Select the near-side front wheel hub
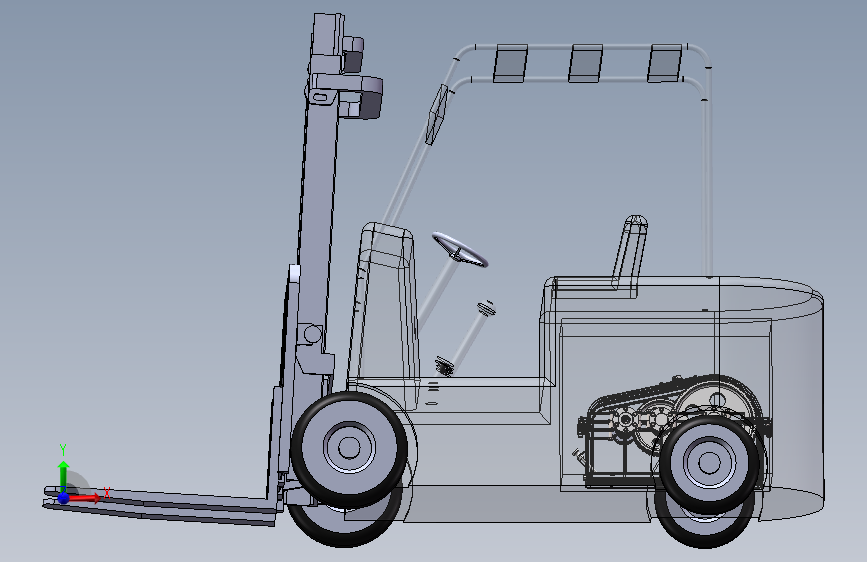The image size is (867, 562). 349,447
